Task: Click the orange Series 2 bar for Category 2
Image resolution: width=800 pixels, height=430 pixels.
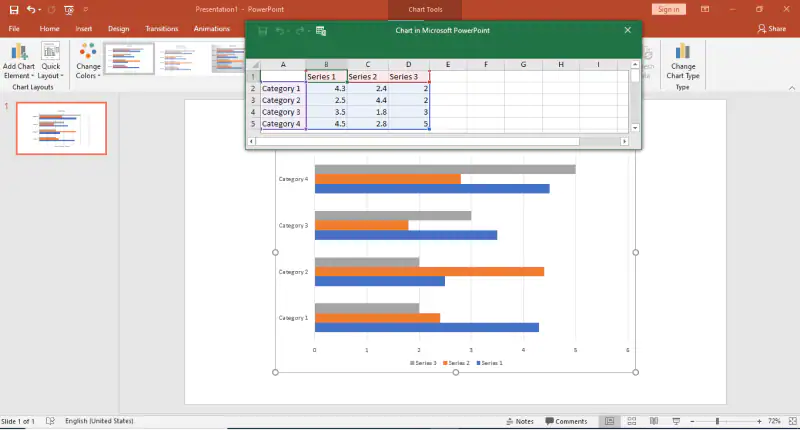Action: point(429,271)
